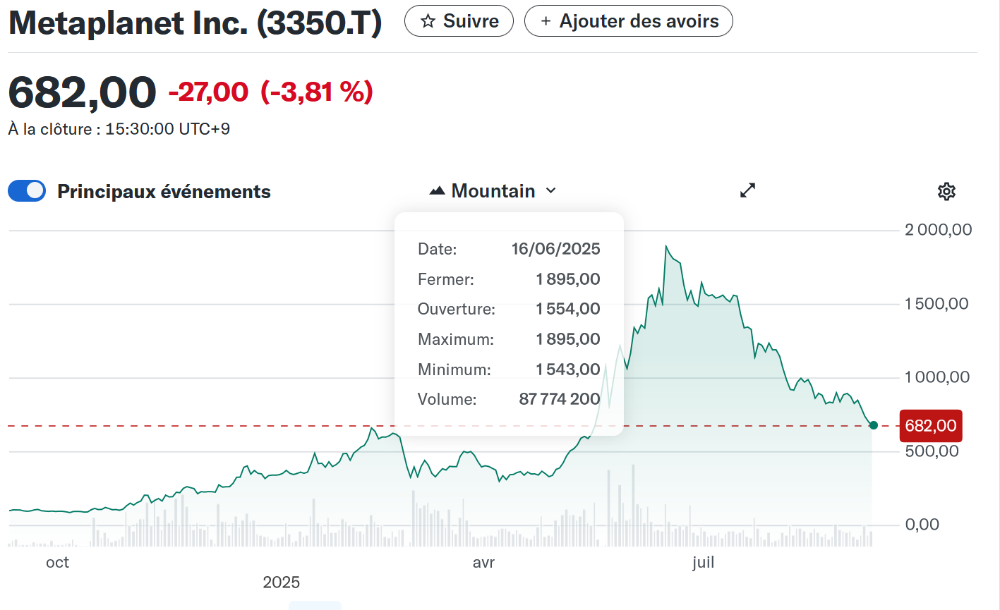This screenshot has height=610, width=1000.
Task: Open the Mountain dropdown chevron
Action: [x=551, y=191]
